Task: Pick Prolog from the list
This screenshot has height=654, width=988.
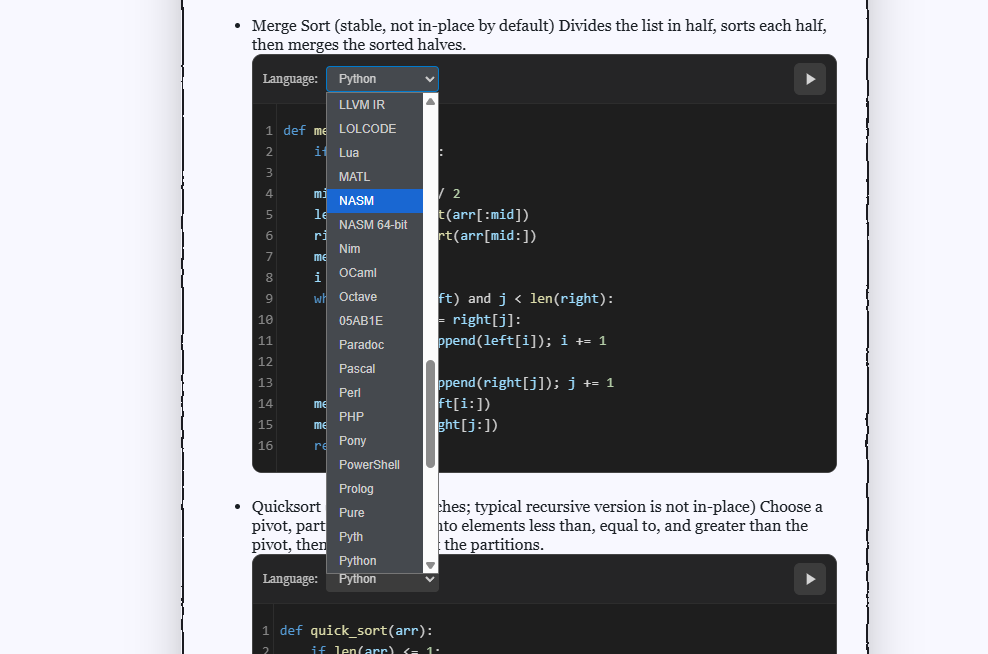Action: pyautogui.click(x=375, y=488)
